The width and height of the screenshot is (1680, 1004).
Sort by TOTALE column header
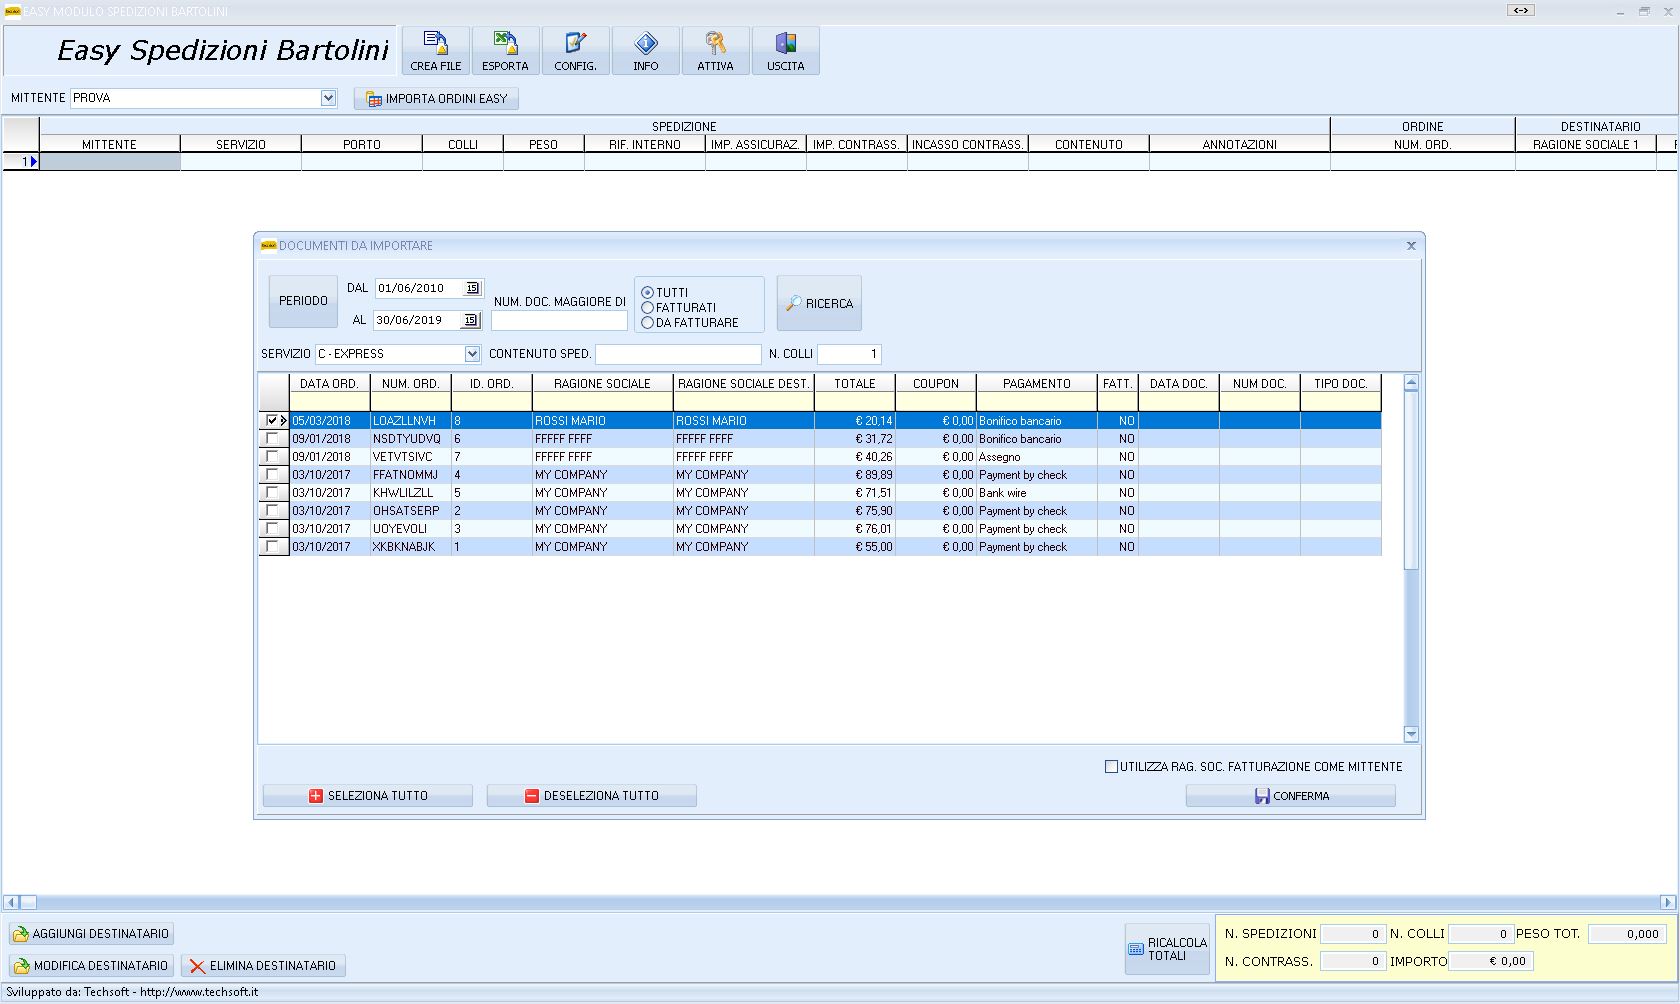point(855,384)
